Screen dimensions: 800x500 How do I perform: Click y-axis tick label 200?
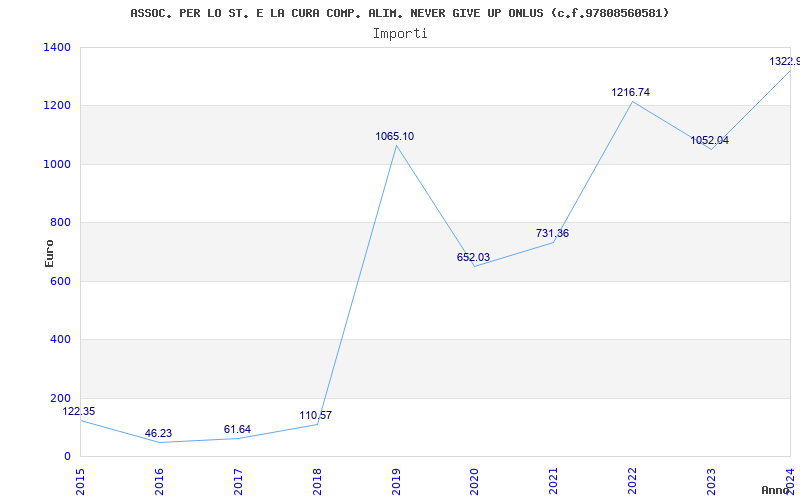coord(61,398)
